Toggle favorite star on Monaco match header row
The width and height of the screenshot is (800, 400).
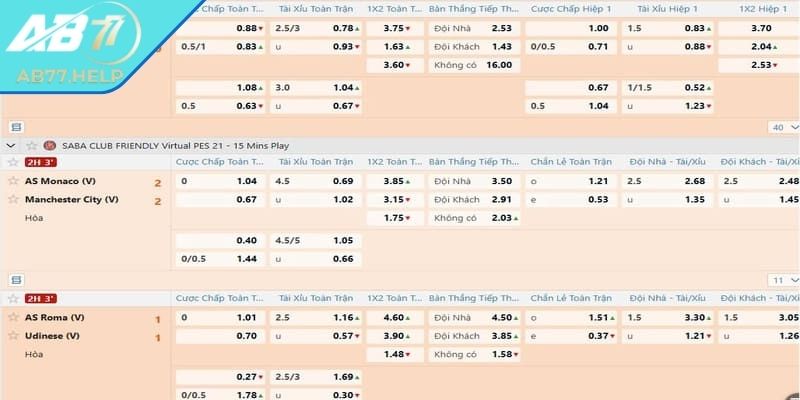click(x=13, y=162)
